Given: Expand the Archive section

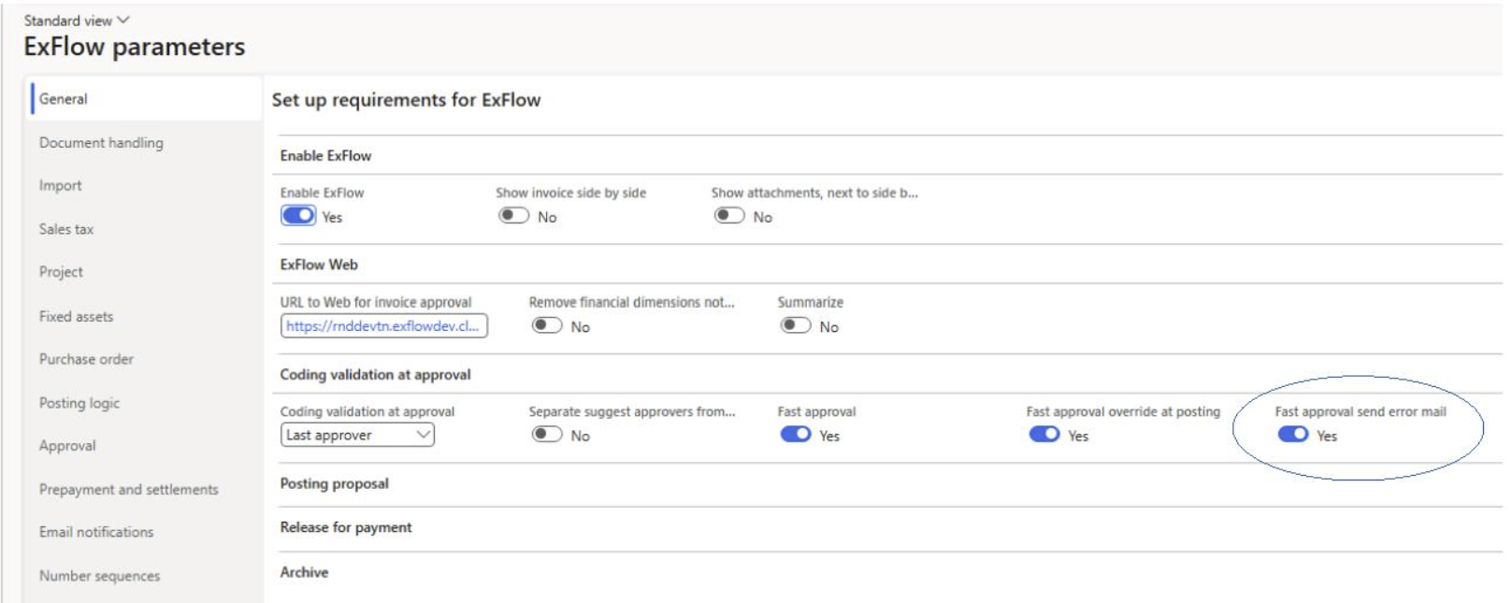Looking at the screenshot, I should [304, 572].
